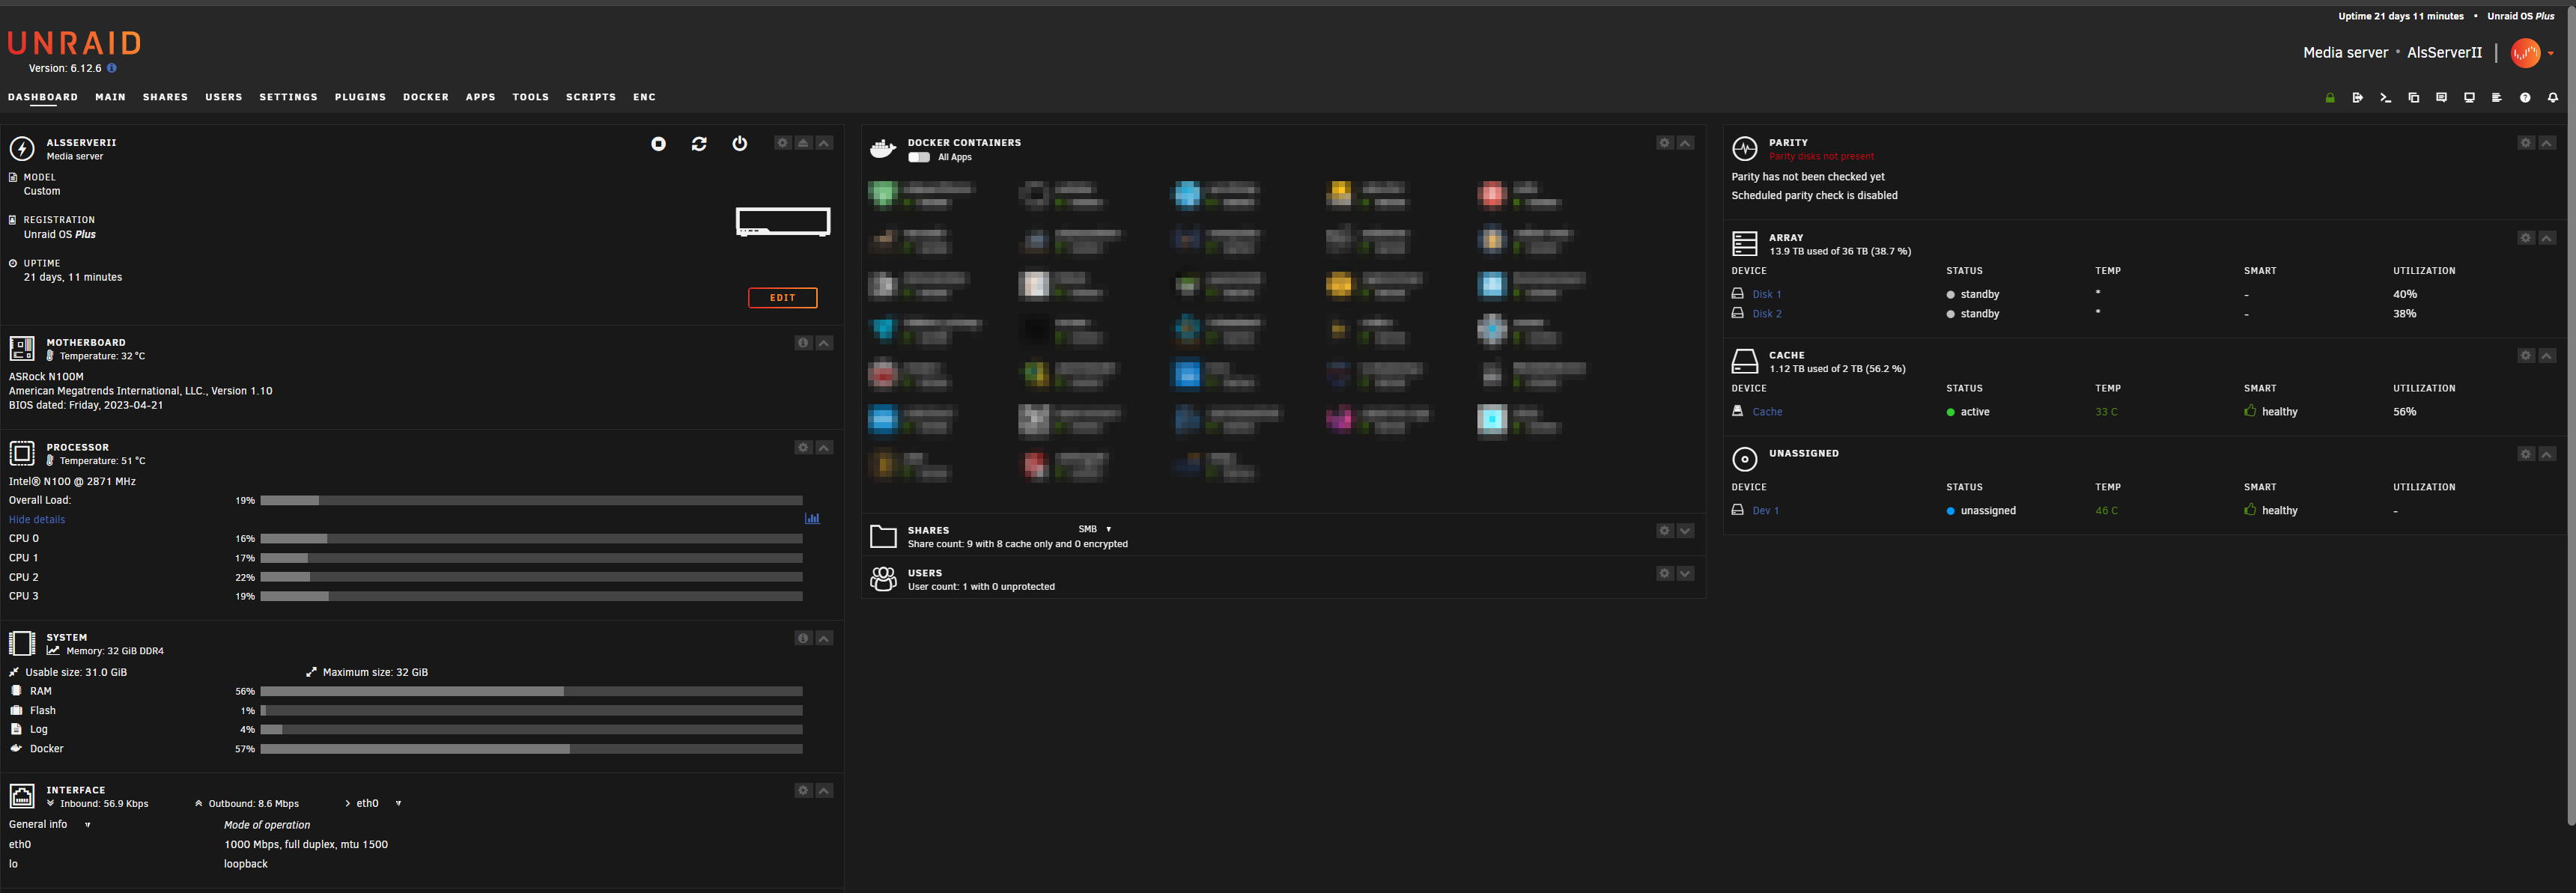Click the notifications bell icon
The height and width of the screenshot is (893, 2576).
click(x=2551, y=97)
